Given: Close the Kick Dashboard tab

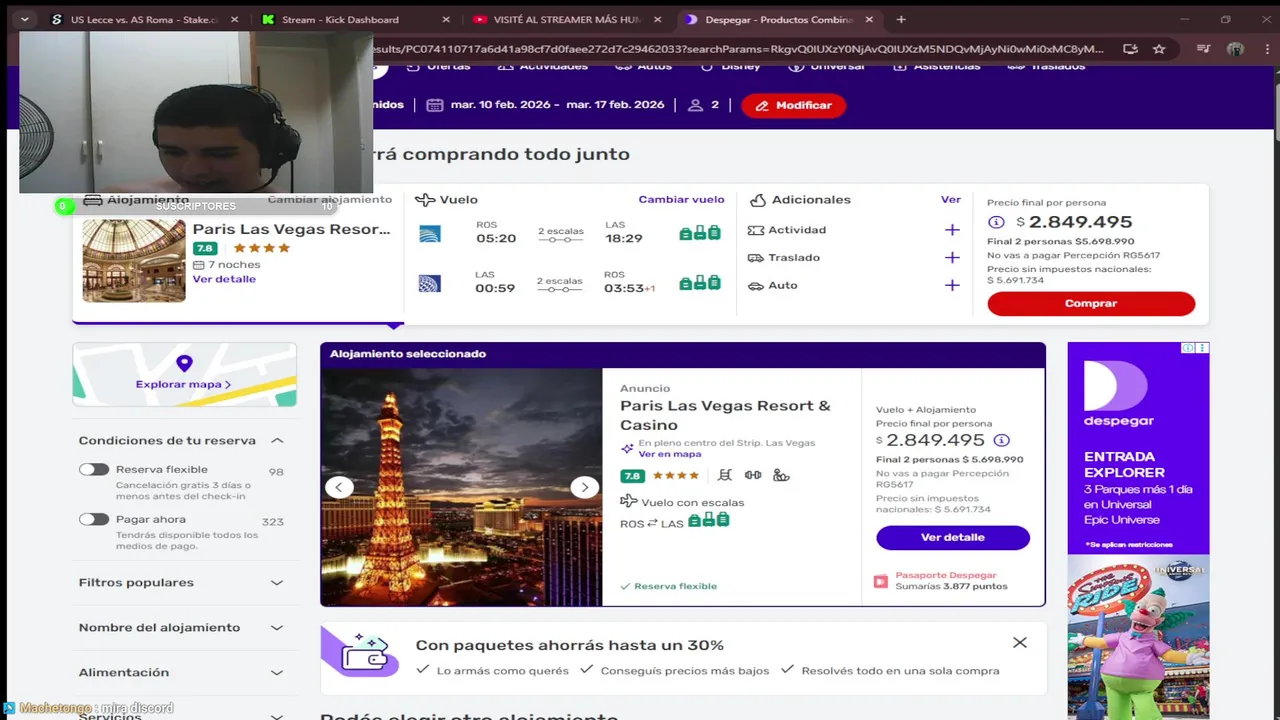Looking at the screenshot, I should (x=446, y=19).
